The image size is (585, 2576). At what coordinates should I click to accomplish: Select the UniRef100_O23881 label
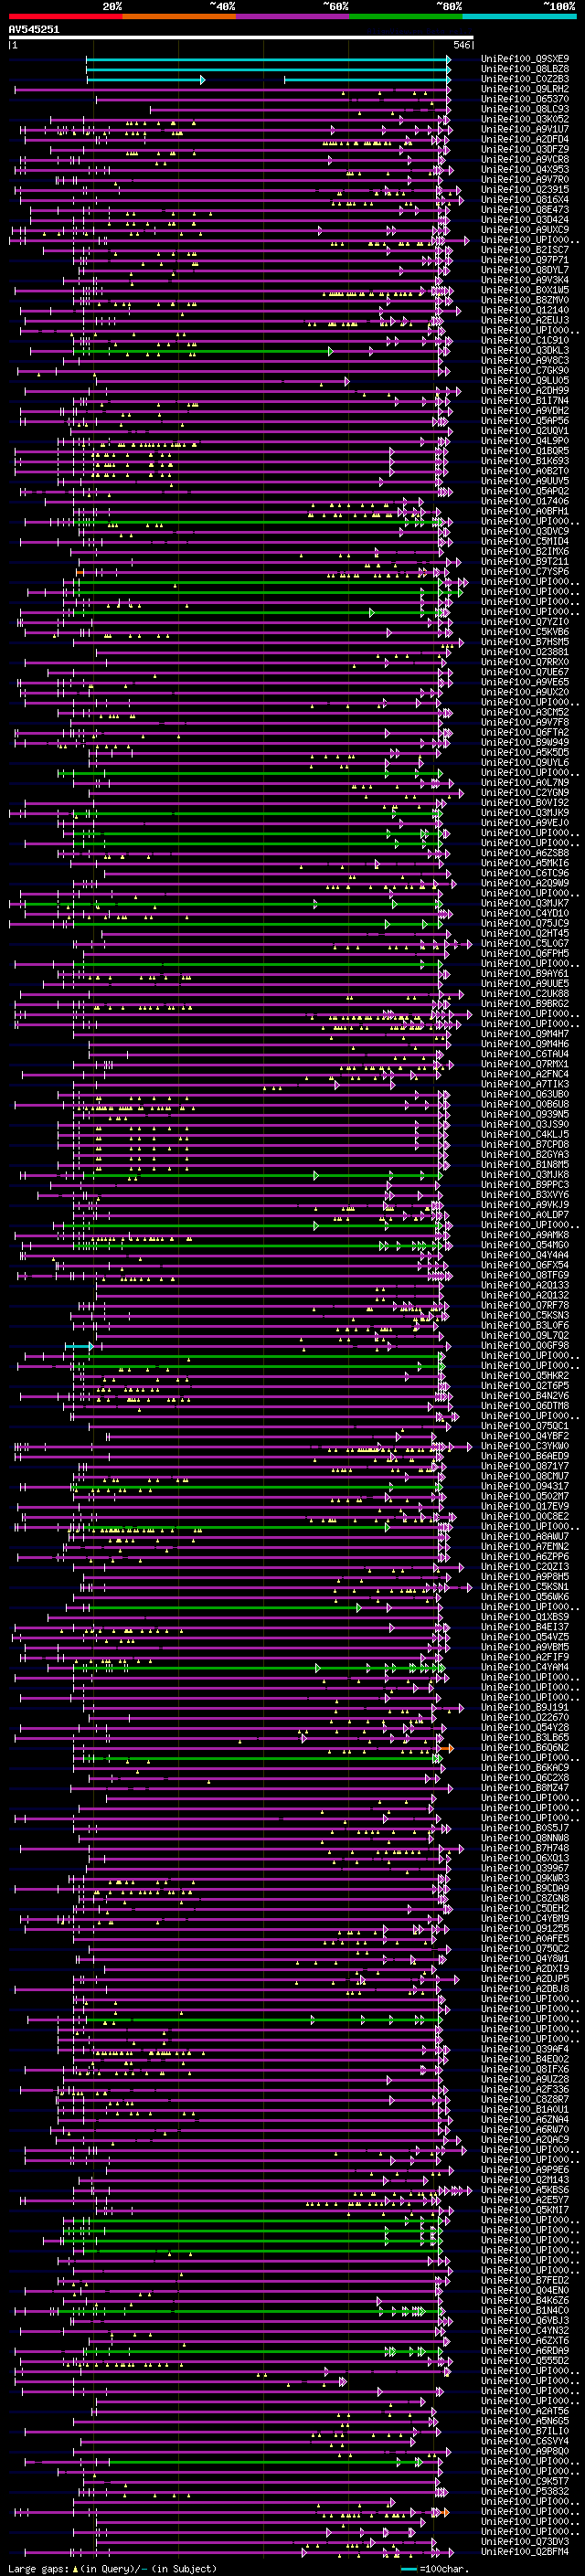(525, 652)
